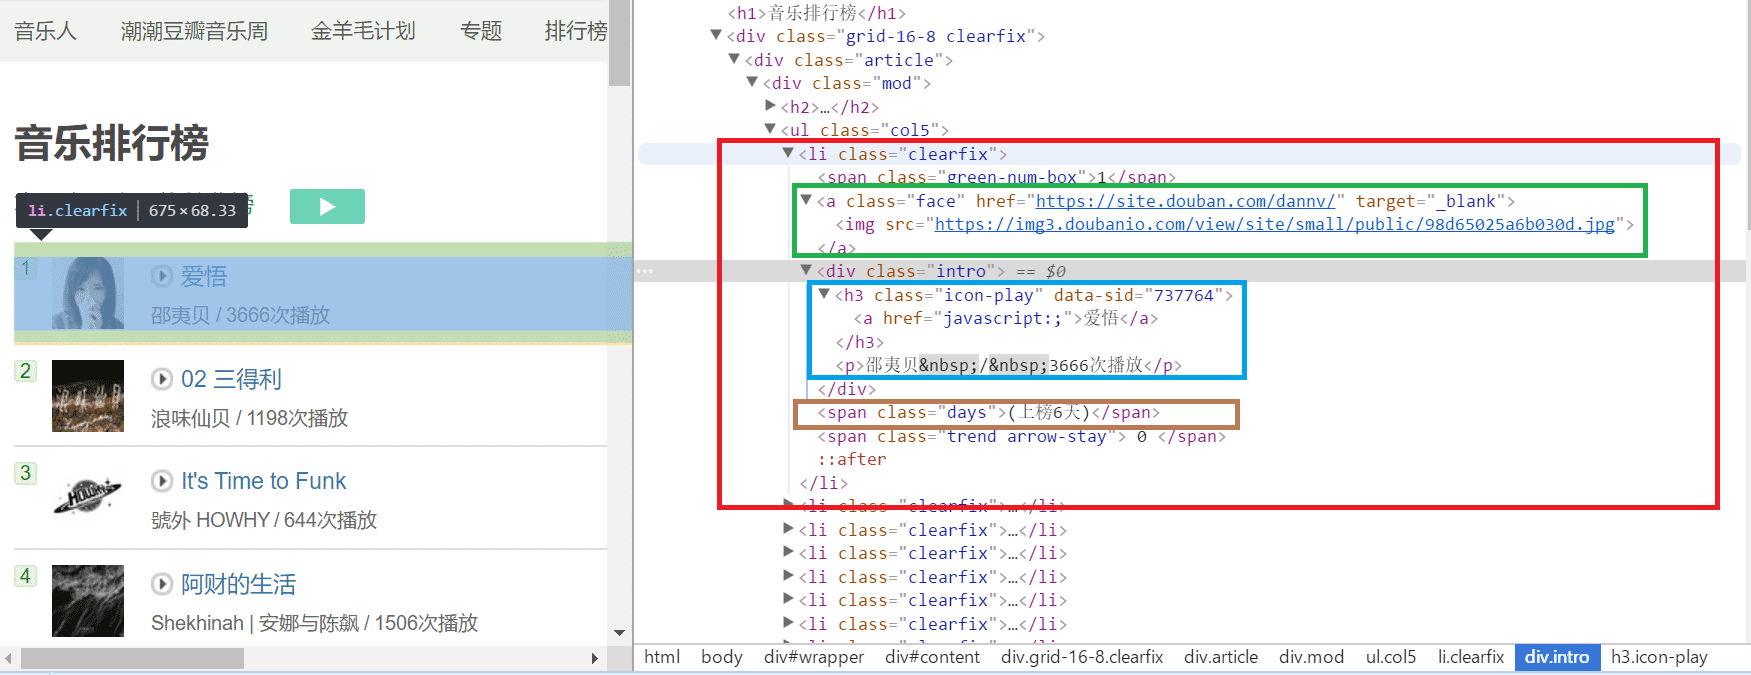Select the div.article breadcrumb item

click(x=1221, y=657)
